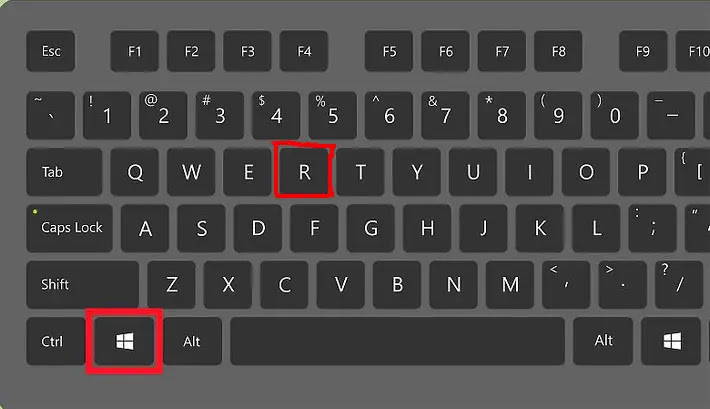Click the left Shift key
The width and height of the screenshot is (710, 409).
point(82,284)
